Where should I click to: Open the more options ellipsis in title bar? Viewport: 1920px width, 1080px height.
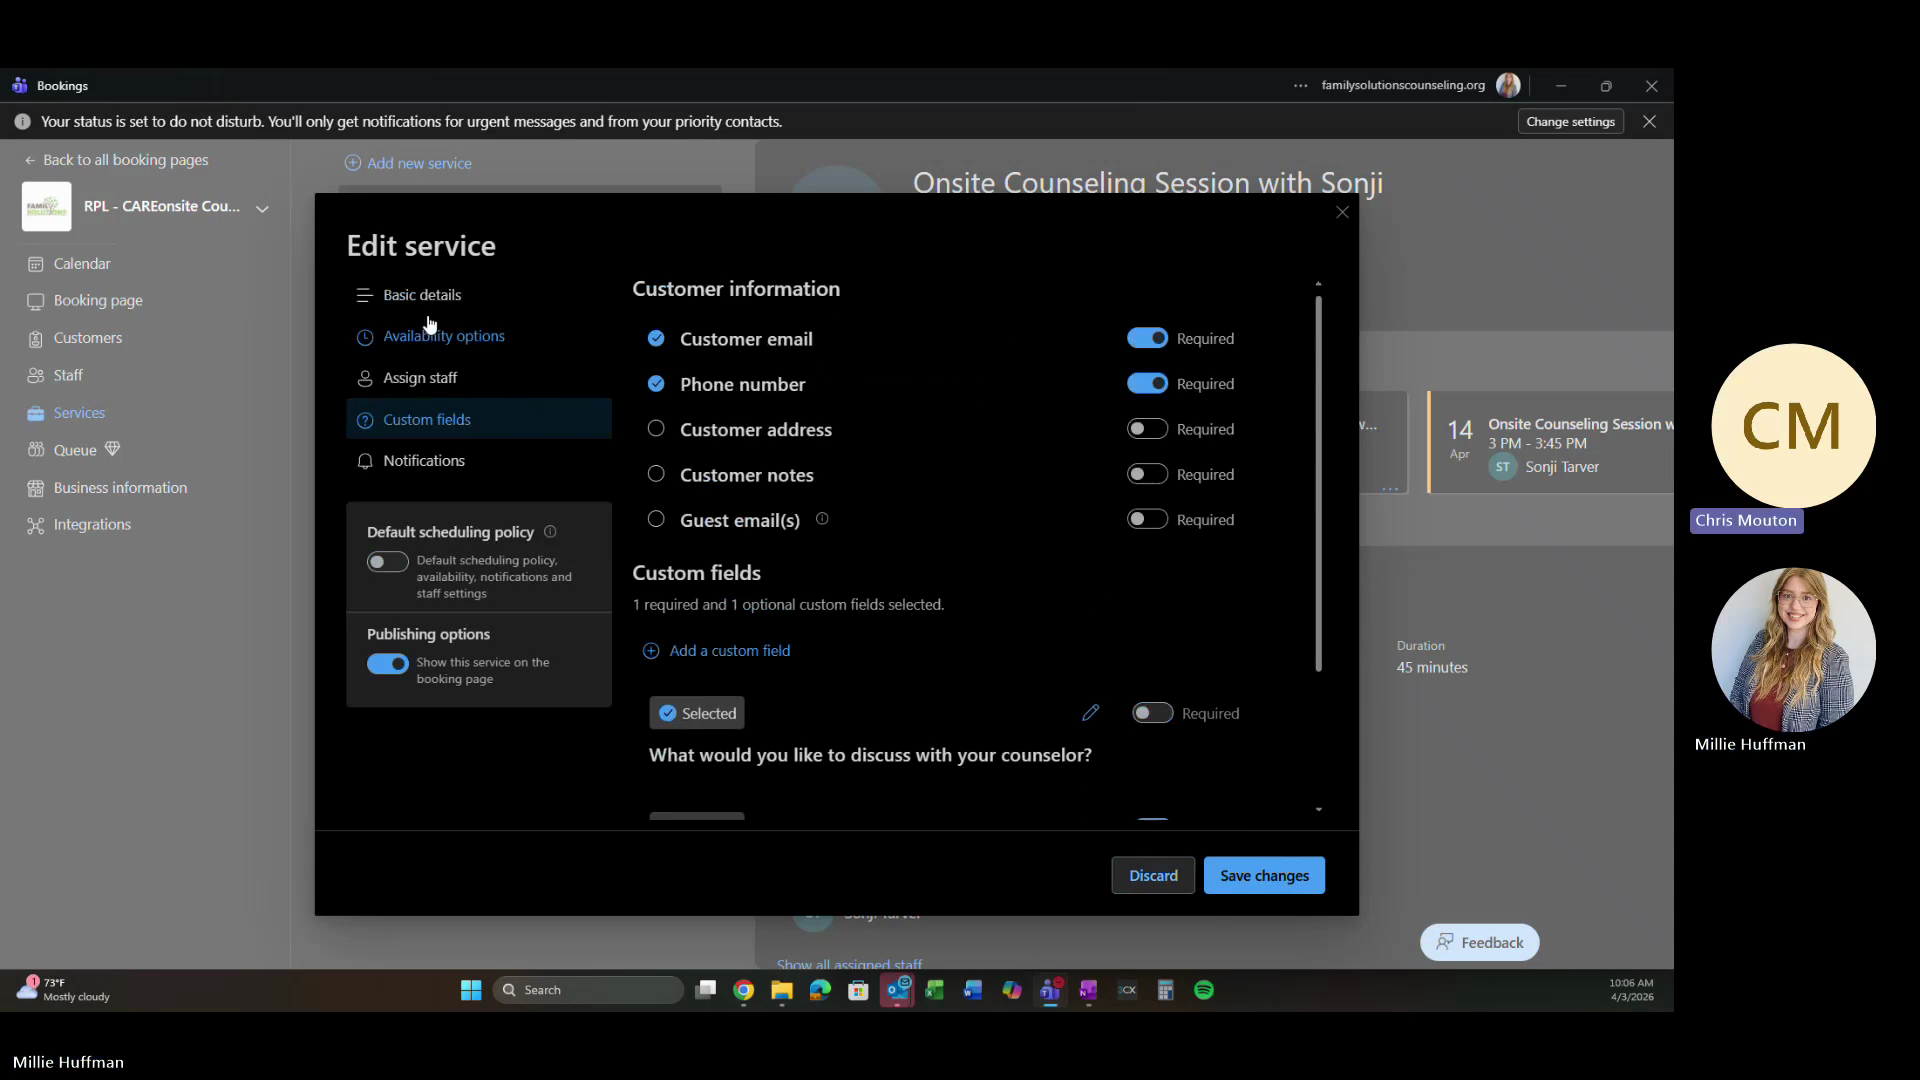coord(1300,86)
